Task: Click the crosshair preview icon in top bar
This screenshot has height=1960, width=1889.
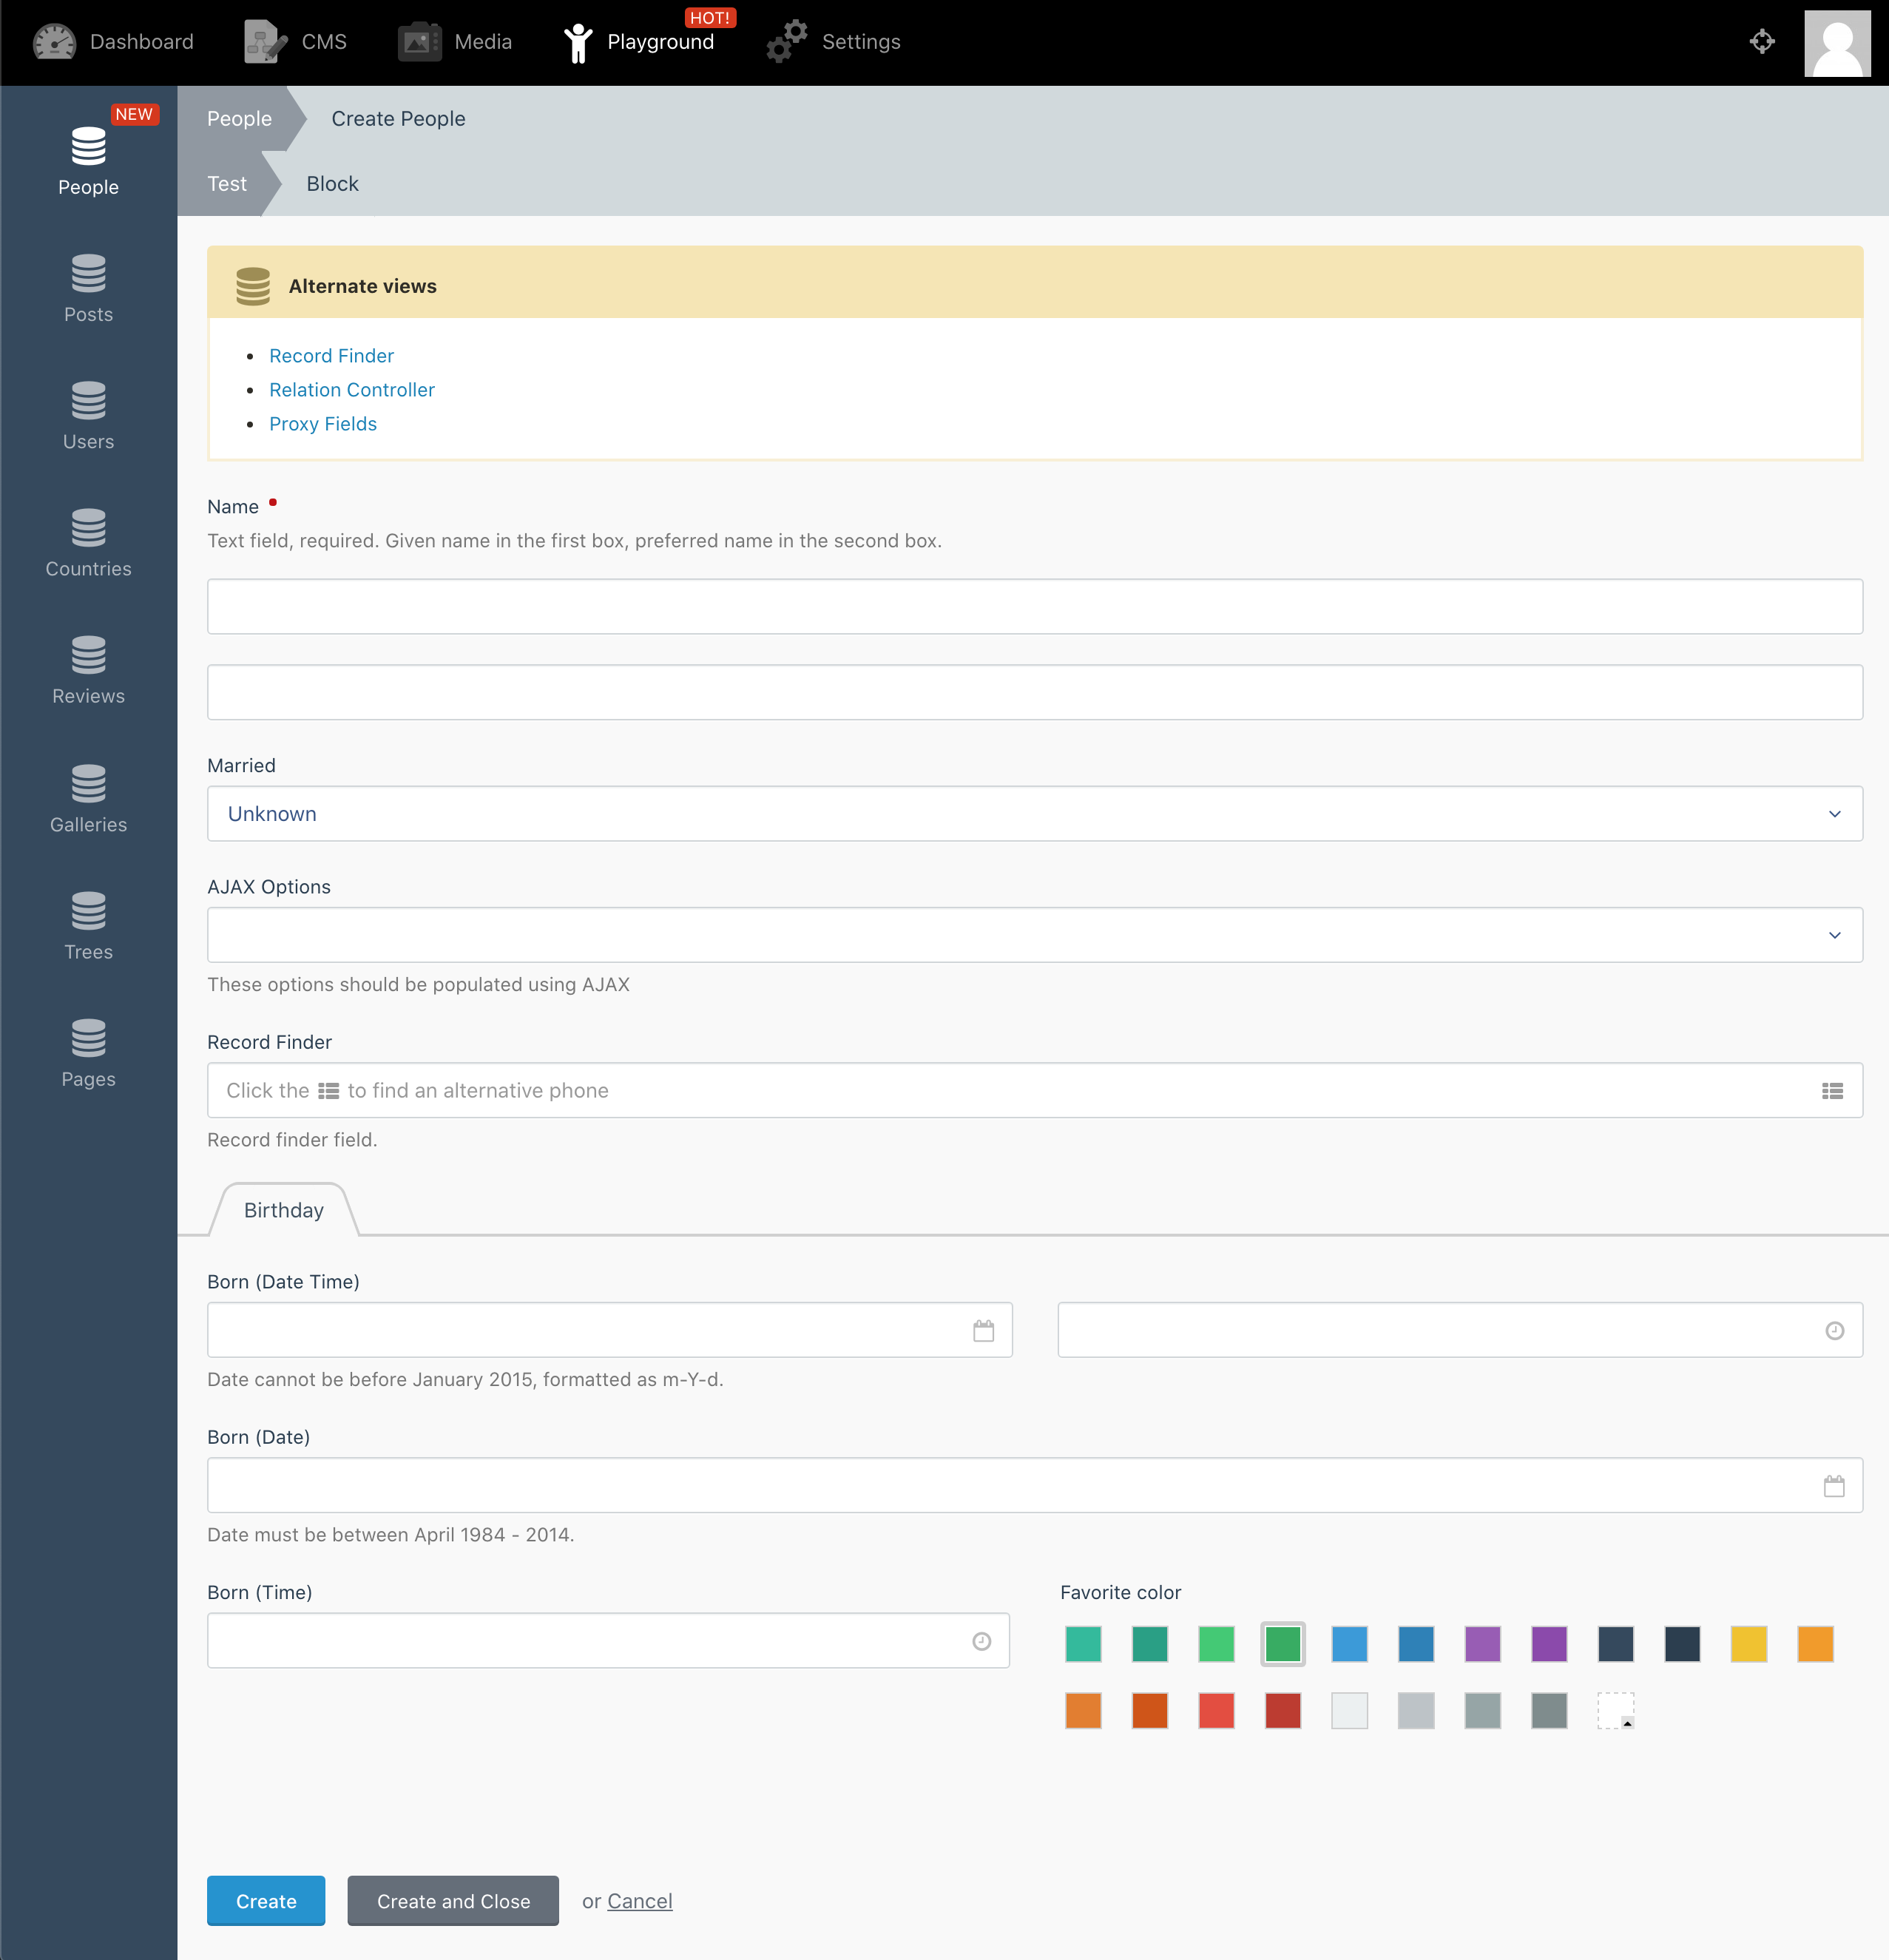Action: (x=1762, y=42)
